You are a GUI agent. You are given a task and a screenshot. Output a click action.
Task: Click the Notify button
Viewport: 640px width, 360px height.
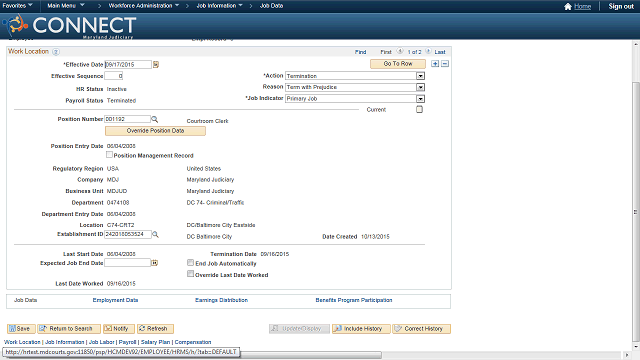click(x=118, y=329)
